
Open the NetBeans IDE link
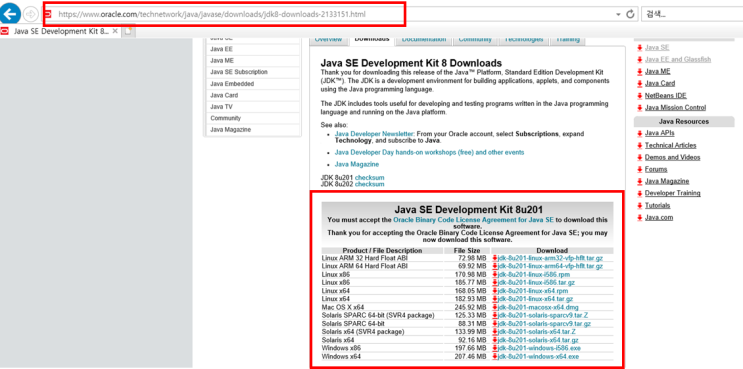point(665,96)
